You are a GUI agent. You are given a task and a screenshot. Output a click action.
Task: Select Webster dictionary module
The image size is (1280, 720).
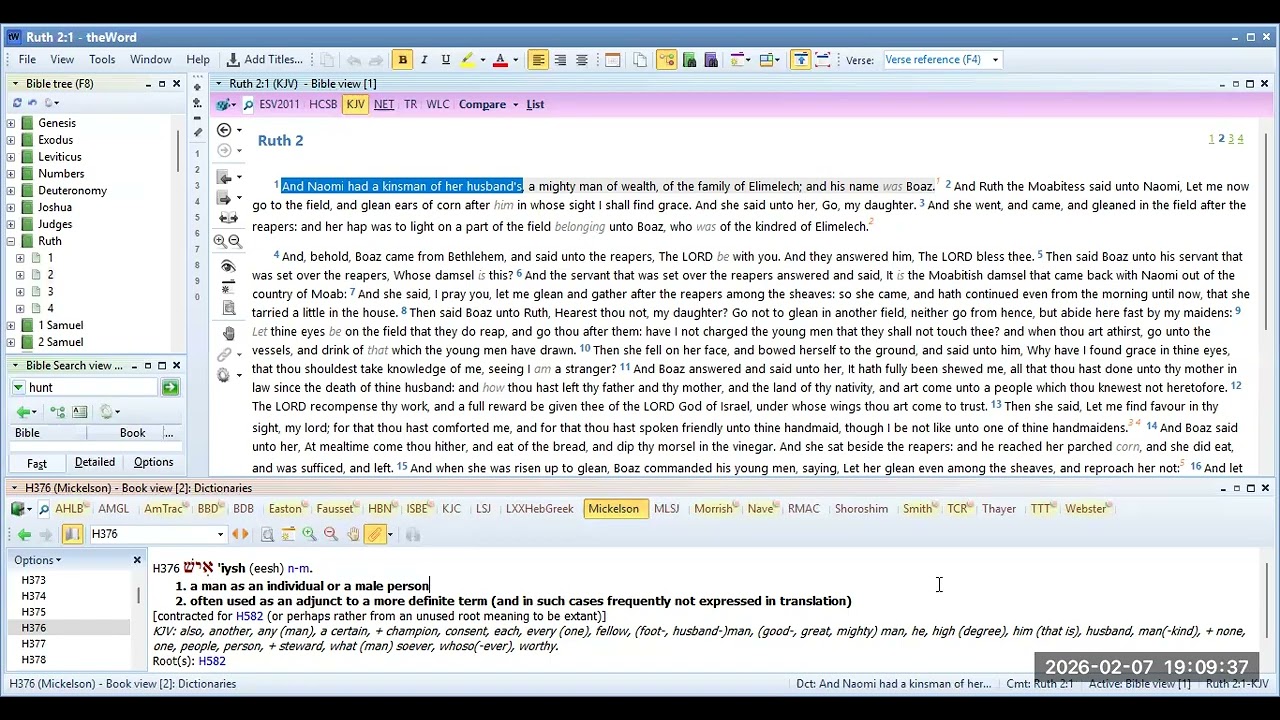[1085, 509]
